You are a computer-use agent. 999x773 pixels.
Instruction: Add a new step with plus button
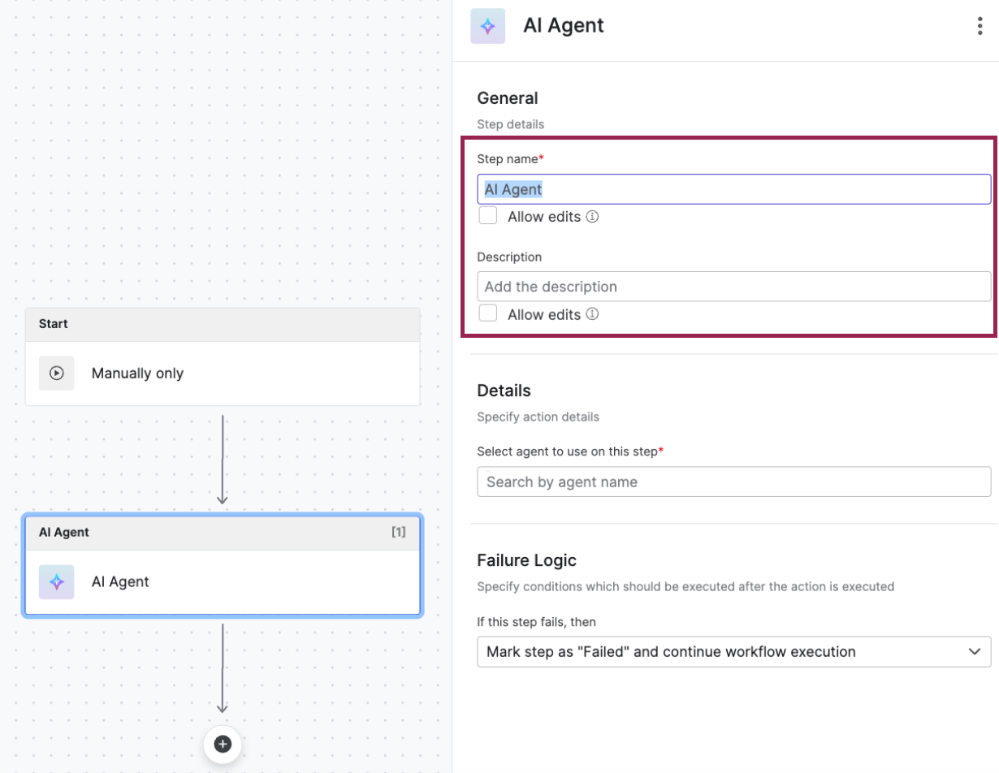coord(222,744)
